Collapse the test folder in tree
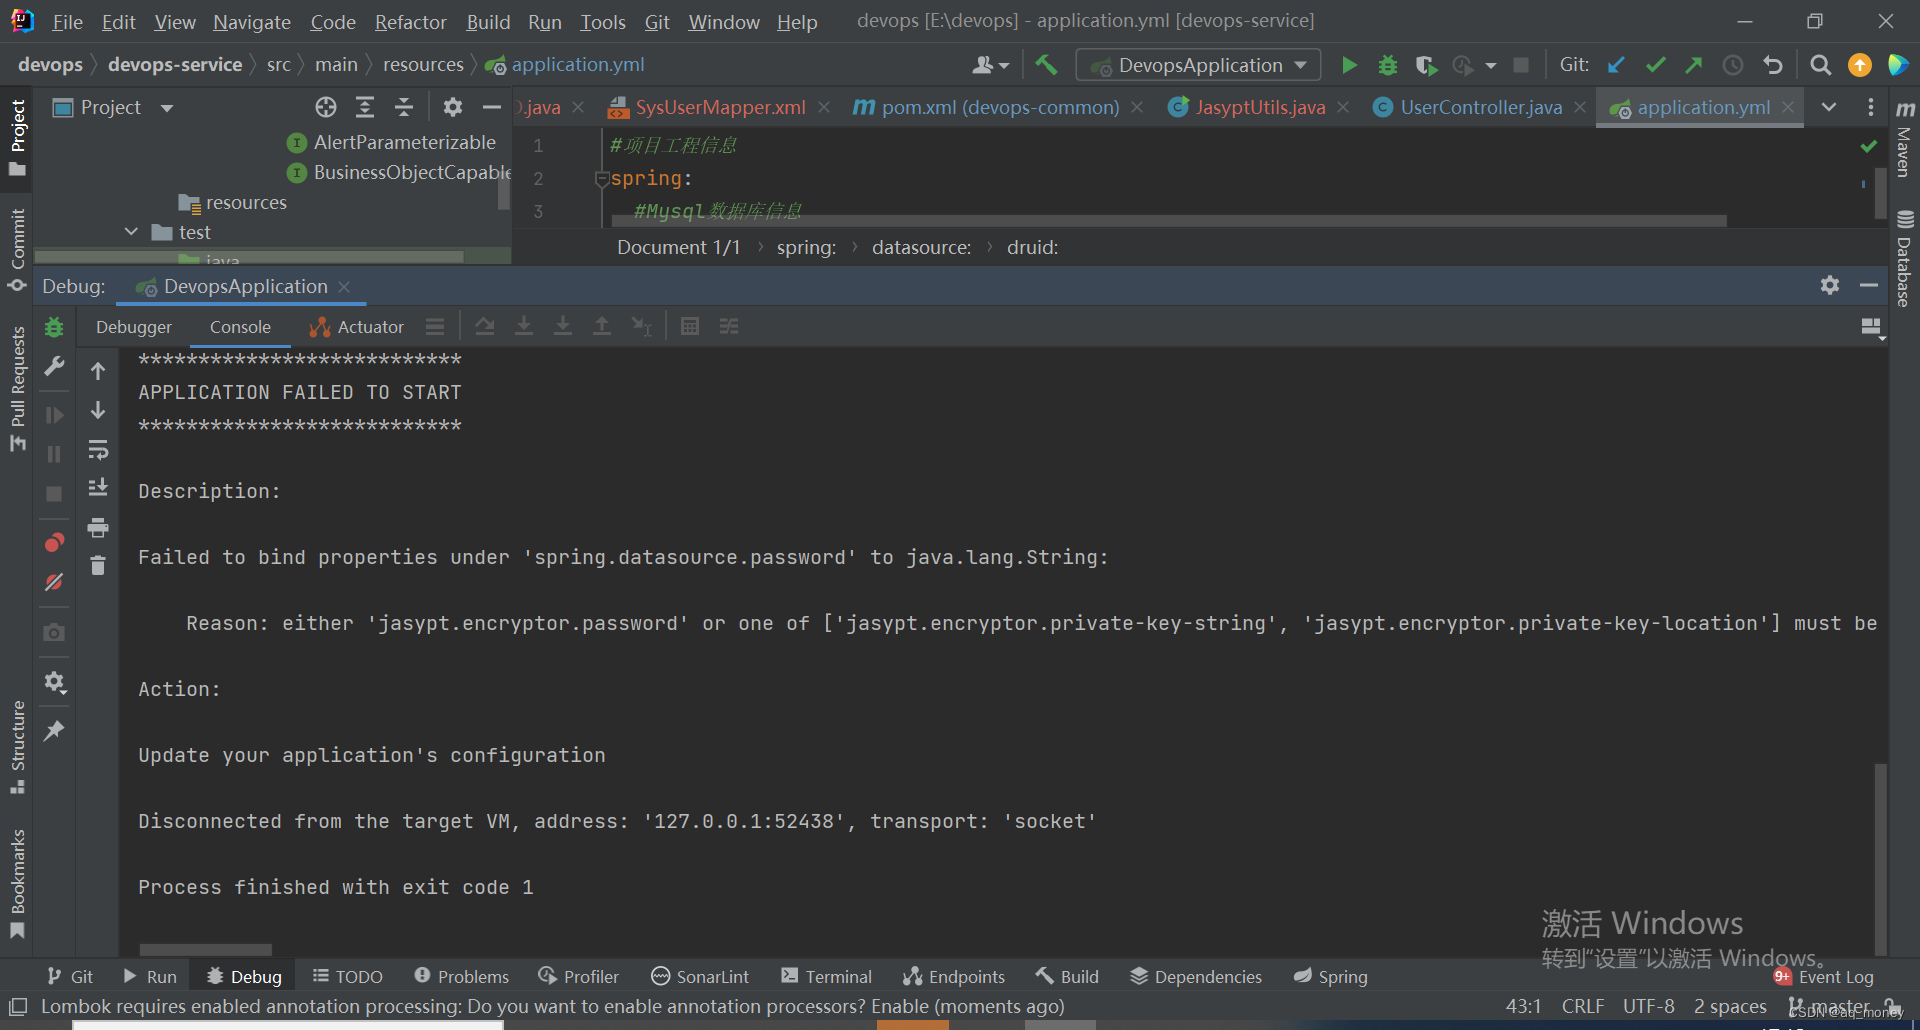 point(131,232)
